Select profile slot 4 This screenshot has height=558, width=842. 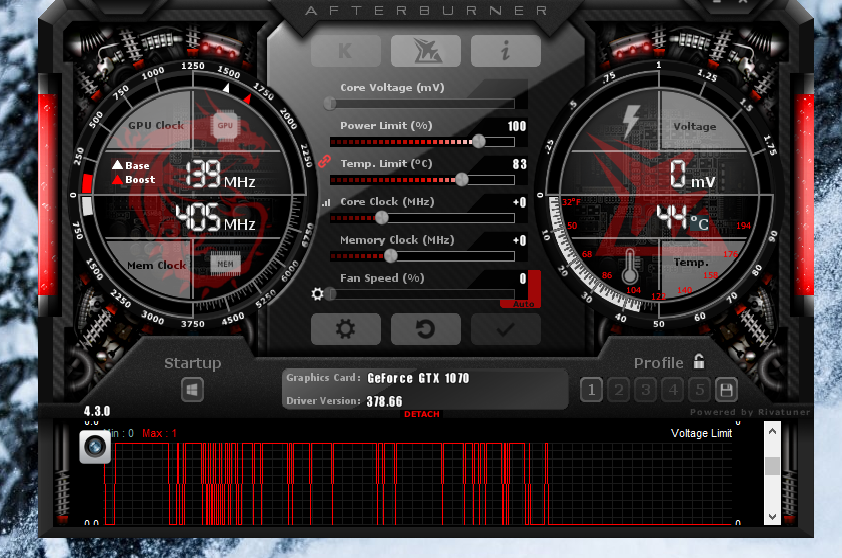click(673, 390)
